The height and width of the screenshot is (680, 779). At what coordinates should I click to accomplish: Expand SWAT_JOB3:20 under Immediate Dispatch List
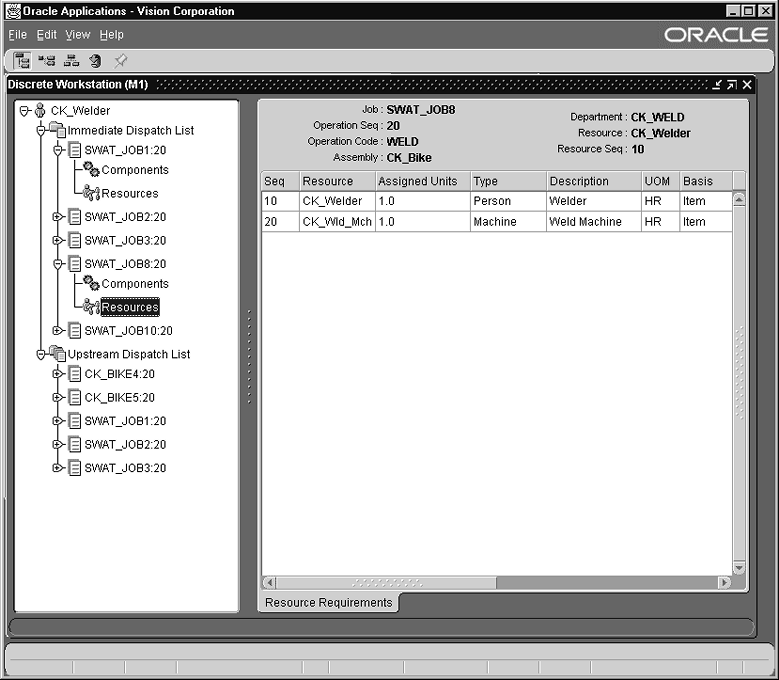[58, 240]
